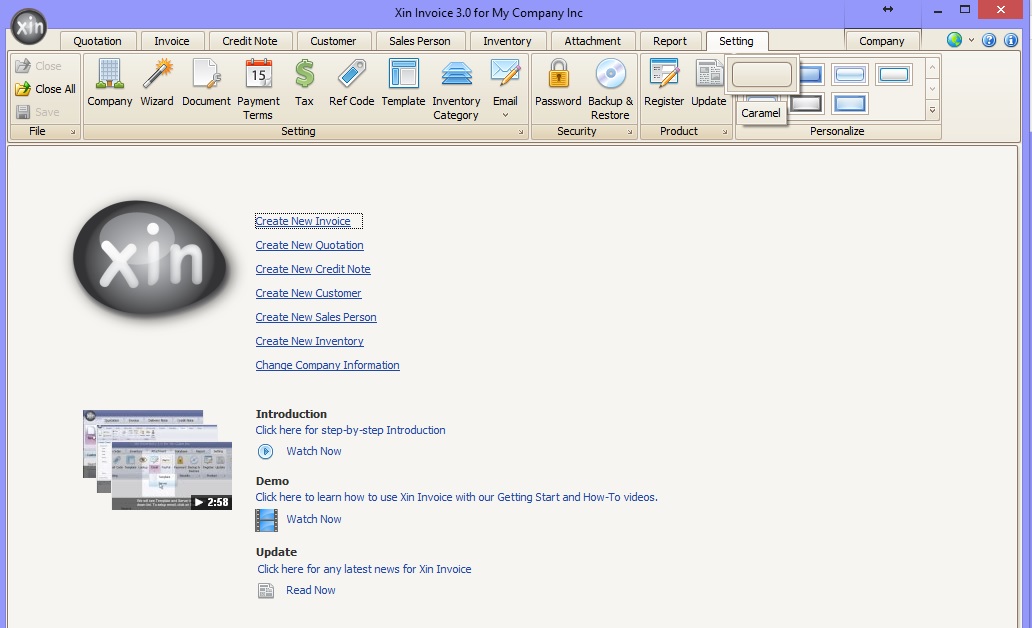Click Change Company Information link
This screenshot has height=628, width=1032.
pyautogui.click(x=327, y=365)
